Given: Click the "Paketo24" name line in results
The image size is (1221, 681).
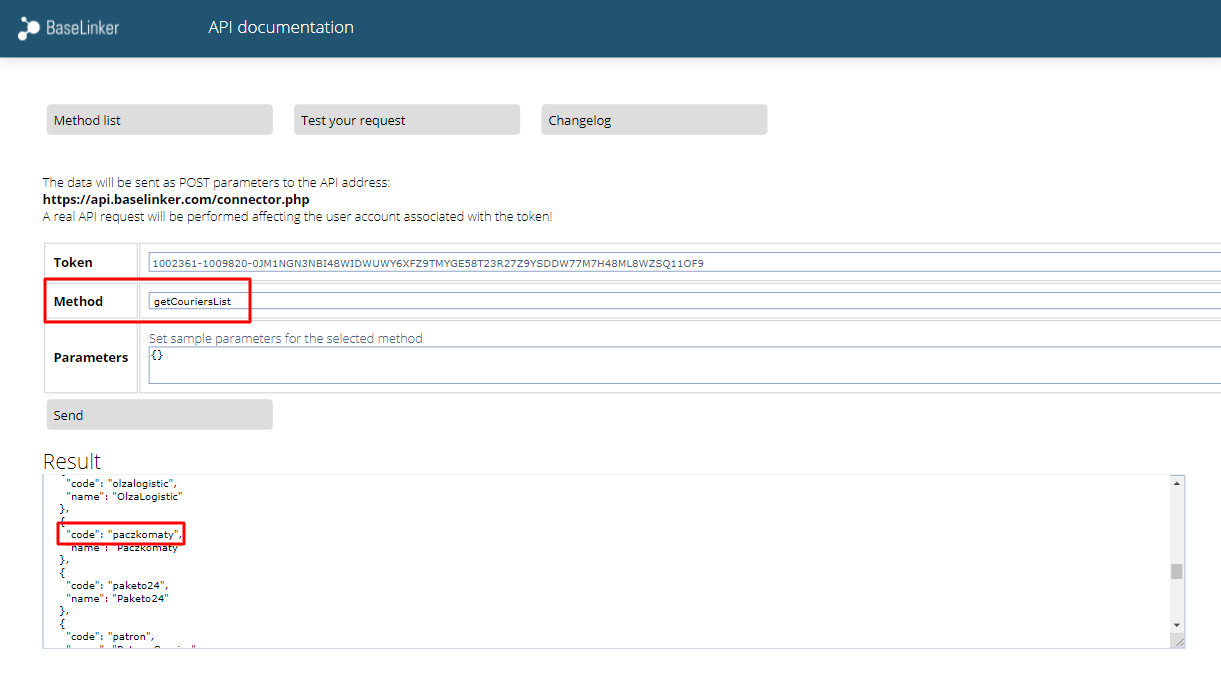Looking at the screenshot, I should pyautogui.click(x=117, y=598).
